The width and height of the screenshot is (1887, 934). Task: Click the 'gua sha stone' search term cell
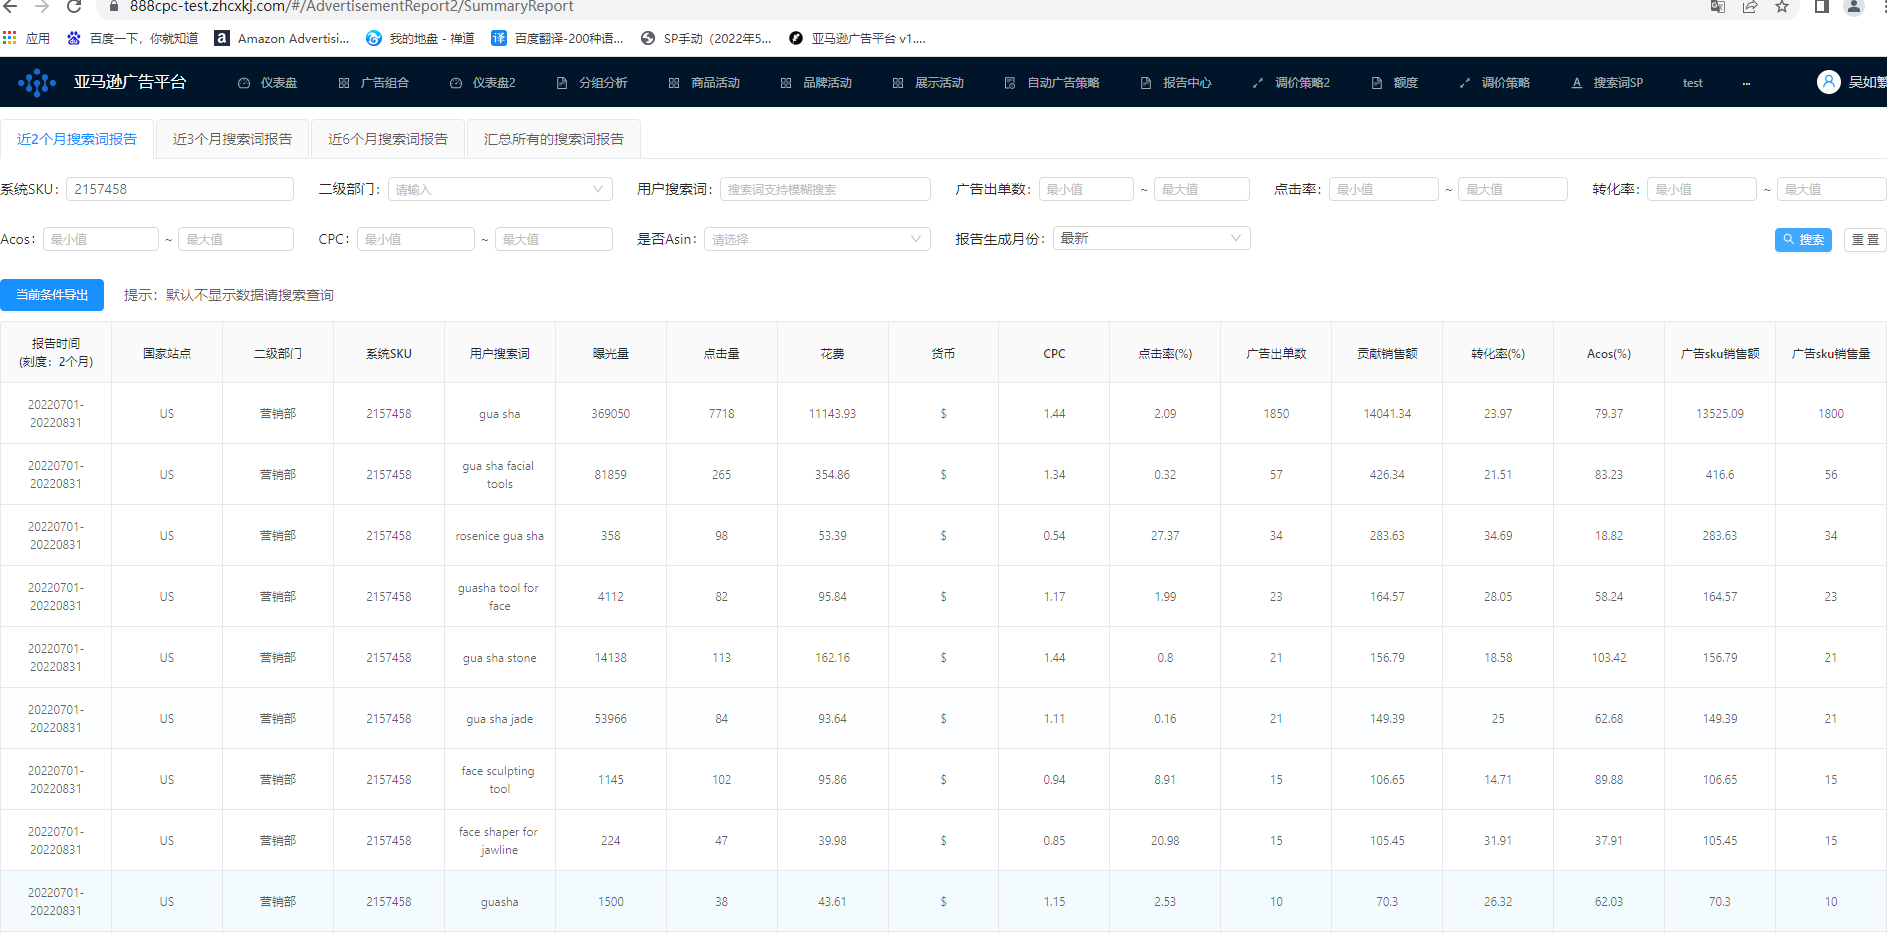coord(500,658)
